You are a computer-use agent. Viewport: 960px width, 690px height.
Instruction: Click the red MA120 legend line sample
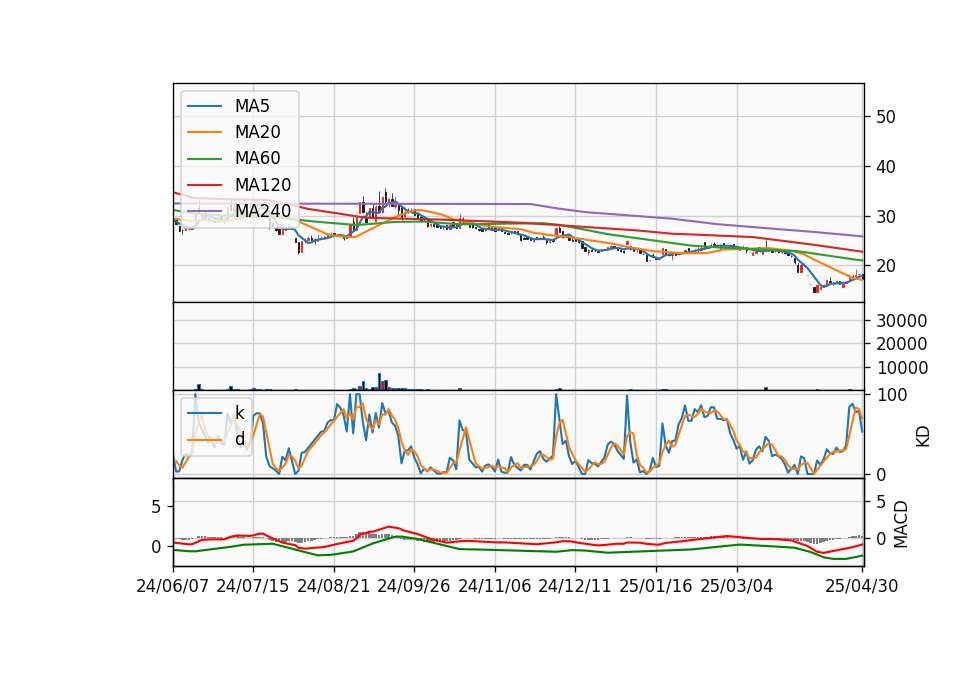coord(204,185)
